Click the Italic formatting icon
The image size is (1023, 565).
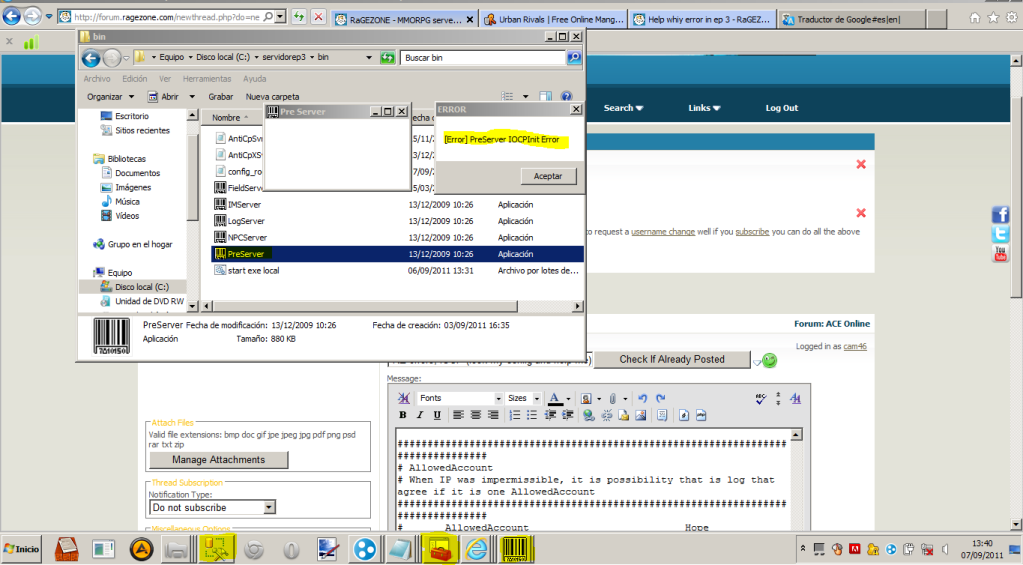click(x=419, y=415)
